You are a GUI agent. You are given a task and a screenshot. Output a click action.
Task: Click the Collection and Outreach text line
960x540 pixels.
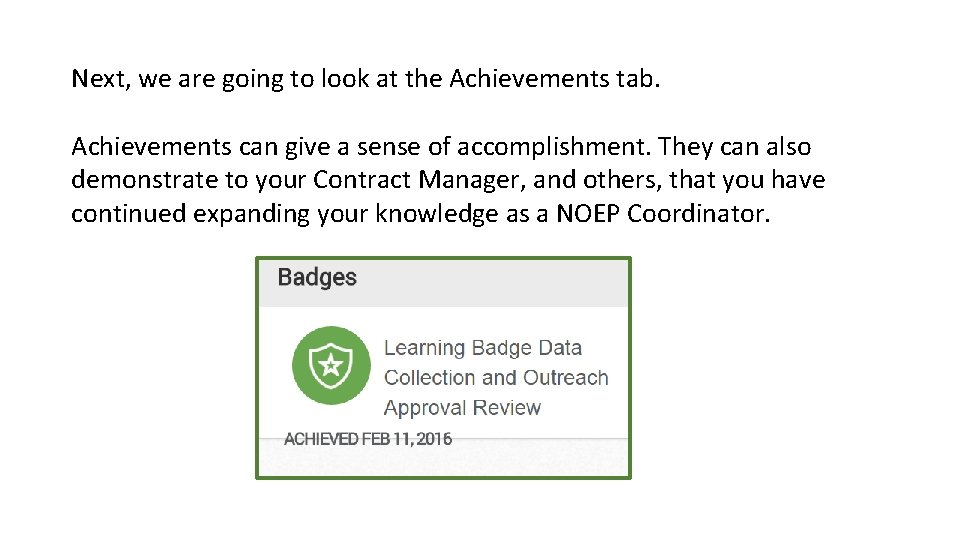(x=496, y=378)
